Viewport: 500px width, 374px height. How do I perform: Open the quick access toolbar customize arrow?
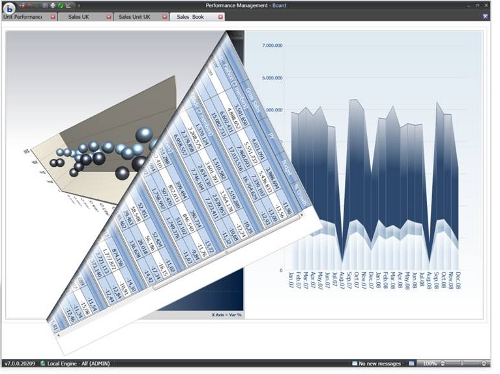pyautogui.click(x=79, y=6)
